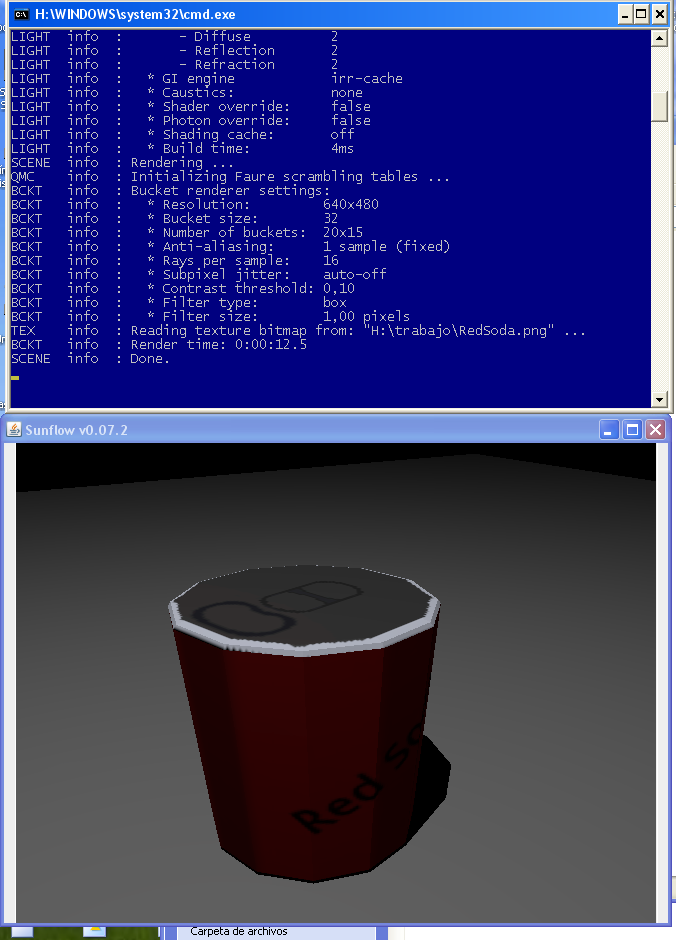676x940 pixels.
Task: Click the 'Shader override: false' line
Action: click(x=191, y=107)
